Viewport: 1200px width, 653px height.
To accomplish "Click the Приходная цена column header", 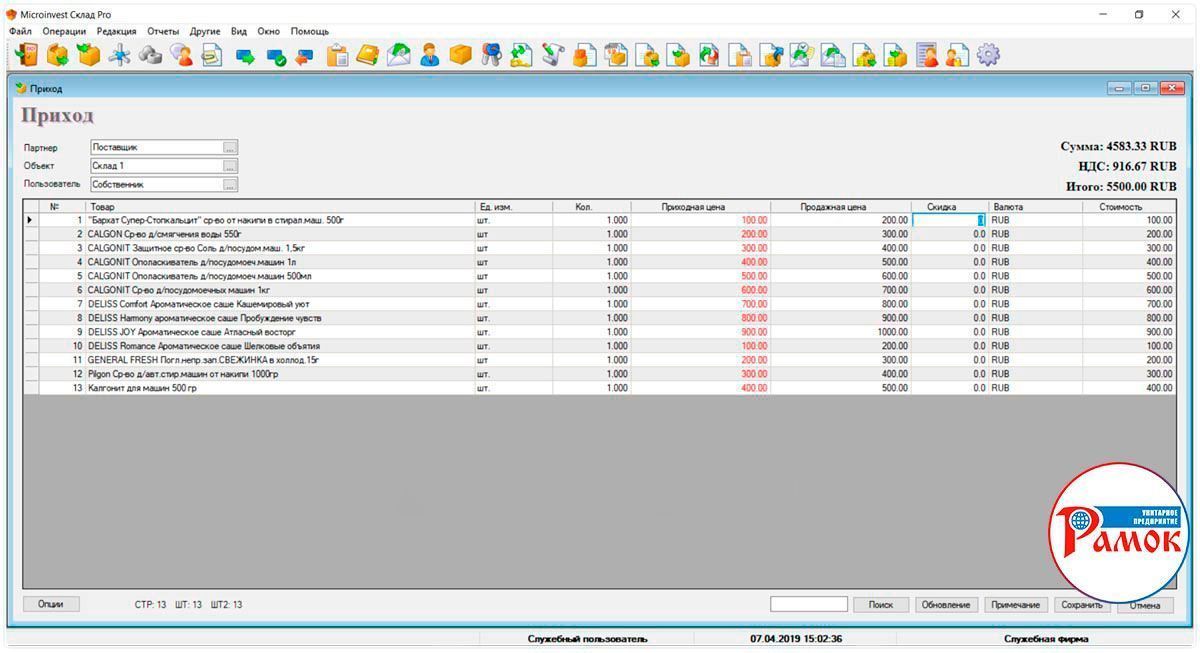I will click(x=692, y=207).
